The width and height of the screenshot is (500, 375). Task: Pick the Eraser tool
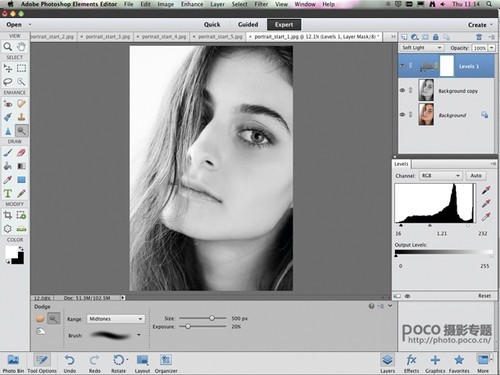(21, 153)
